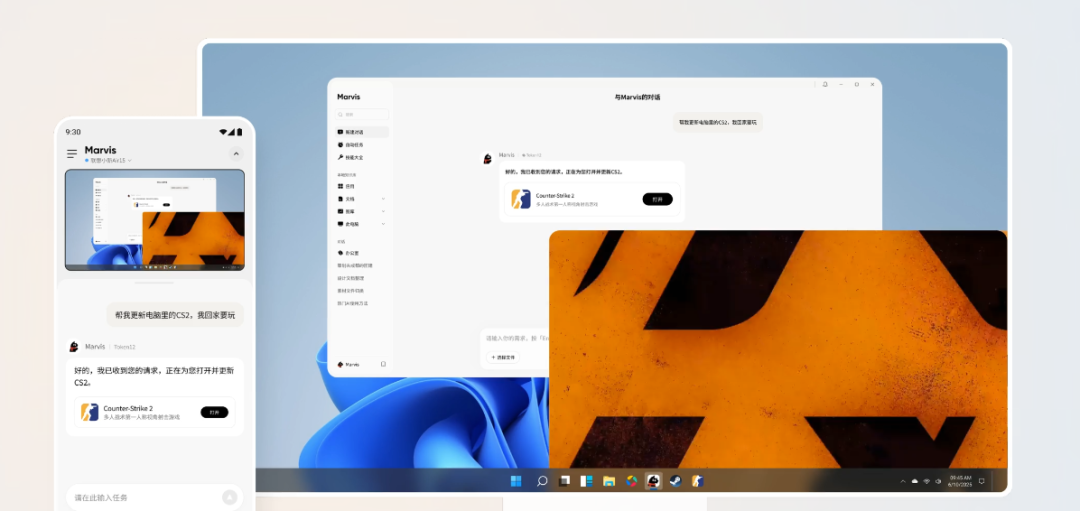This screenshot has height=511, width=1080.
Task: Select the 新建对话 item in the Marvis sidebar
Action: 362,132
